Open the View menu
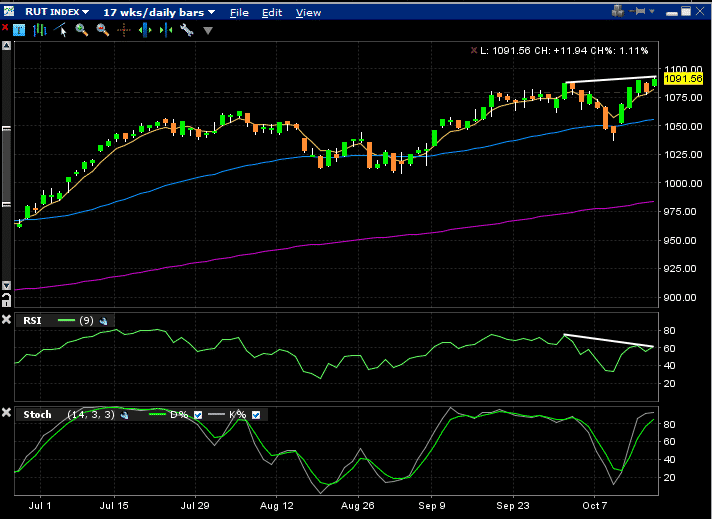 pos(308,13)
